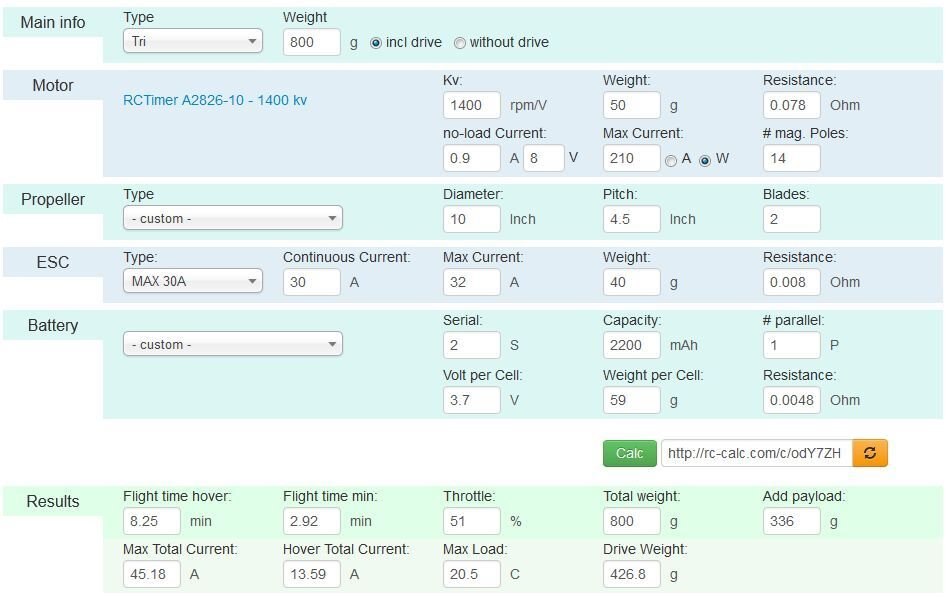Choose the W unit for Max Current
948x598 pixels.
coord(705,161)
